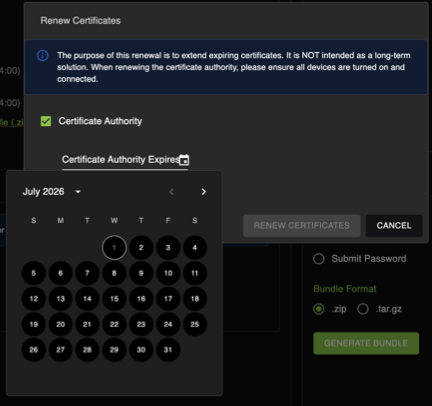Select July 4 in the calendar
Image resolution: width=432 pixels, height=406 pixels.
pos(195,248)
